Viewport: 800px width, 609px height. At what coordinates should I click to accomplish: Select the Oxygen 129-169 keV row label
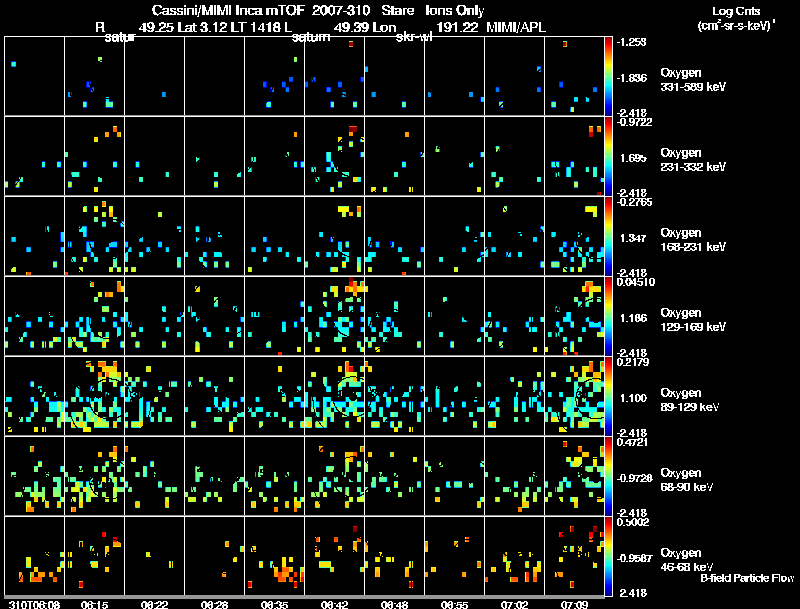(x=692, y=320)
